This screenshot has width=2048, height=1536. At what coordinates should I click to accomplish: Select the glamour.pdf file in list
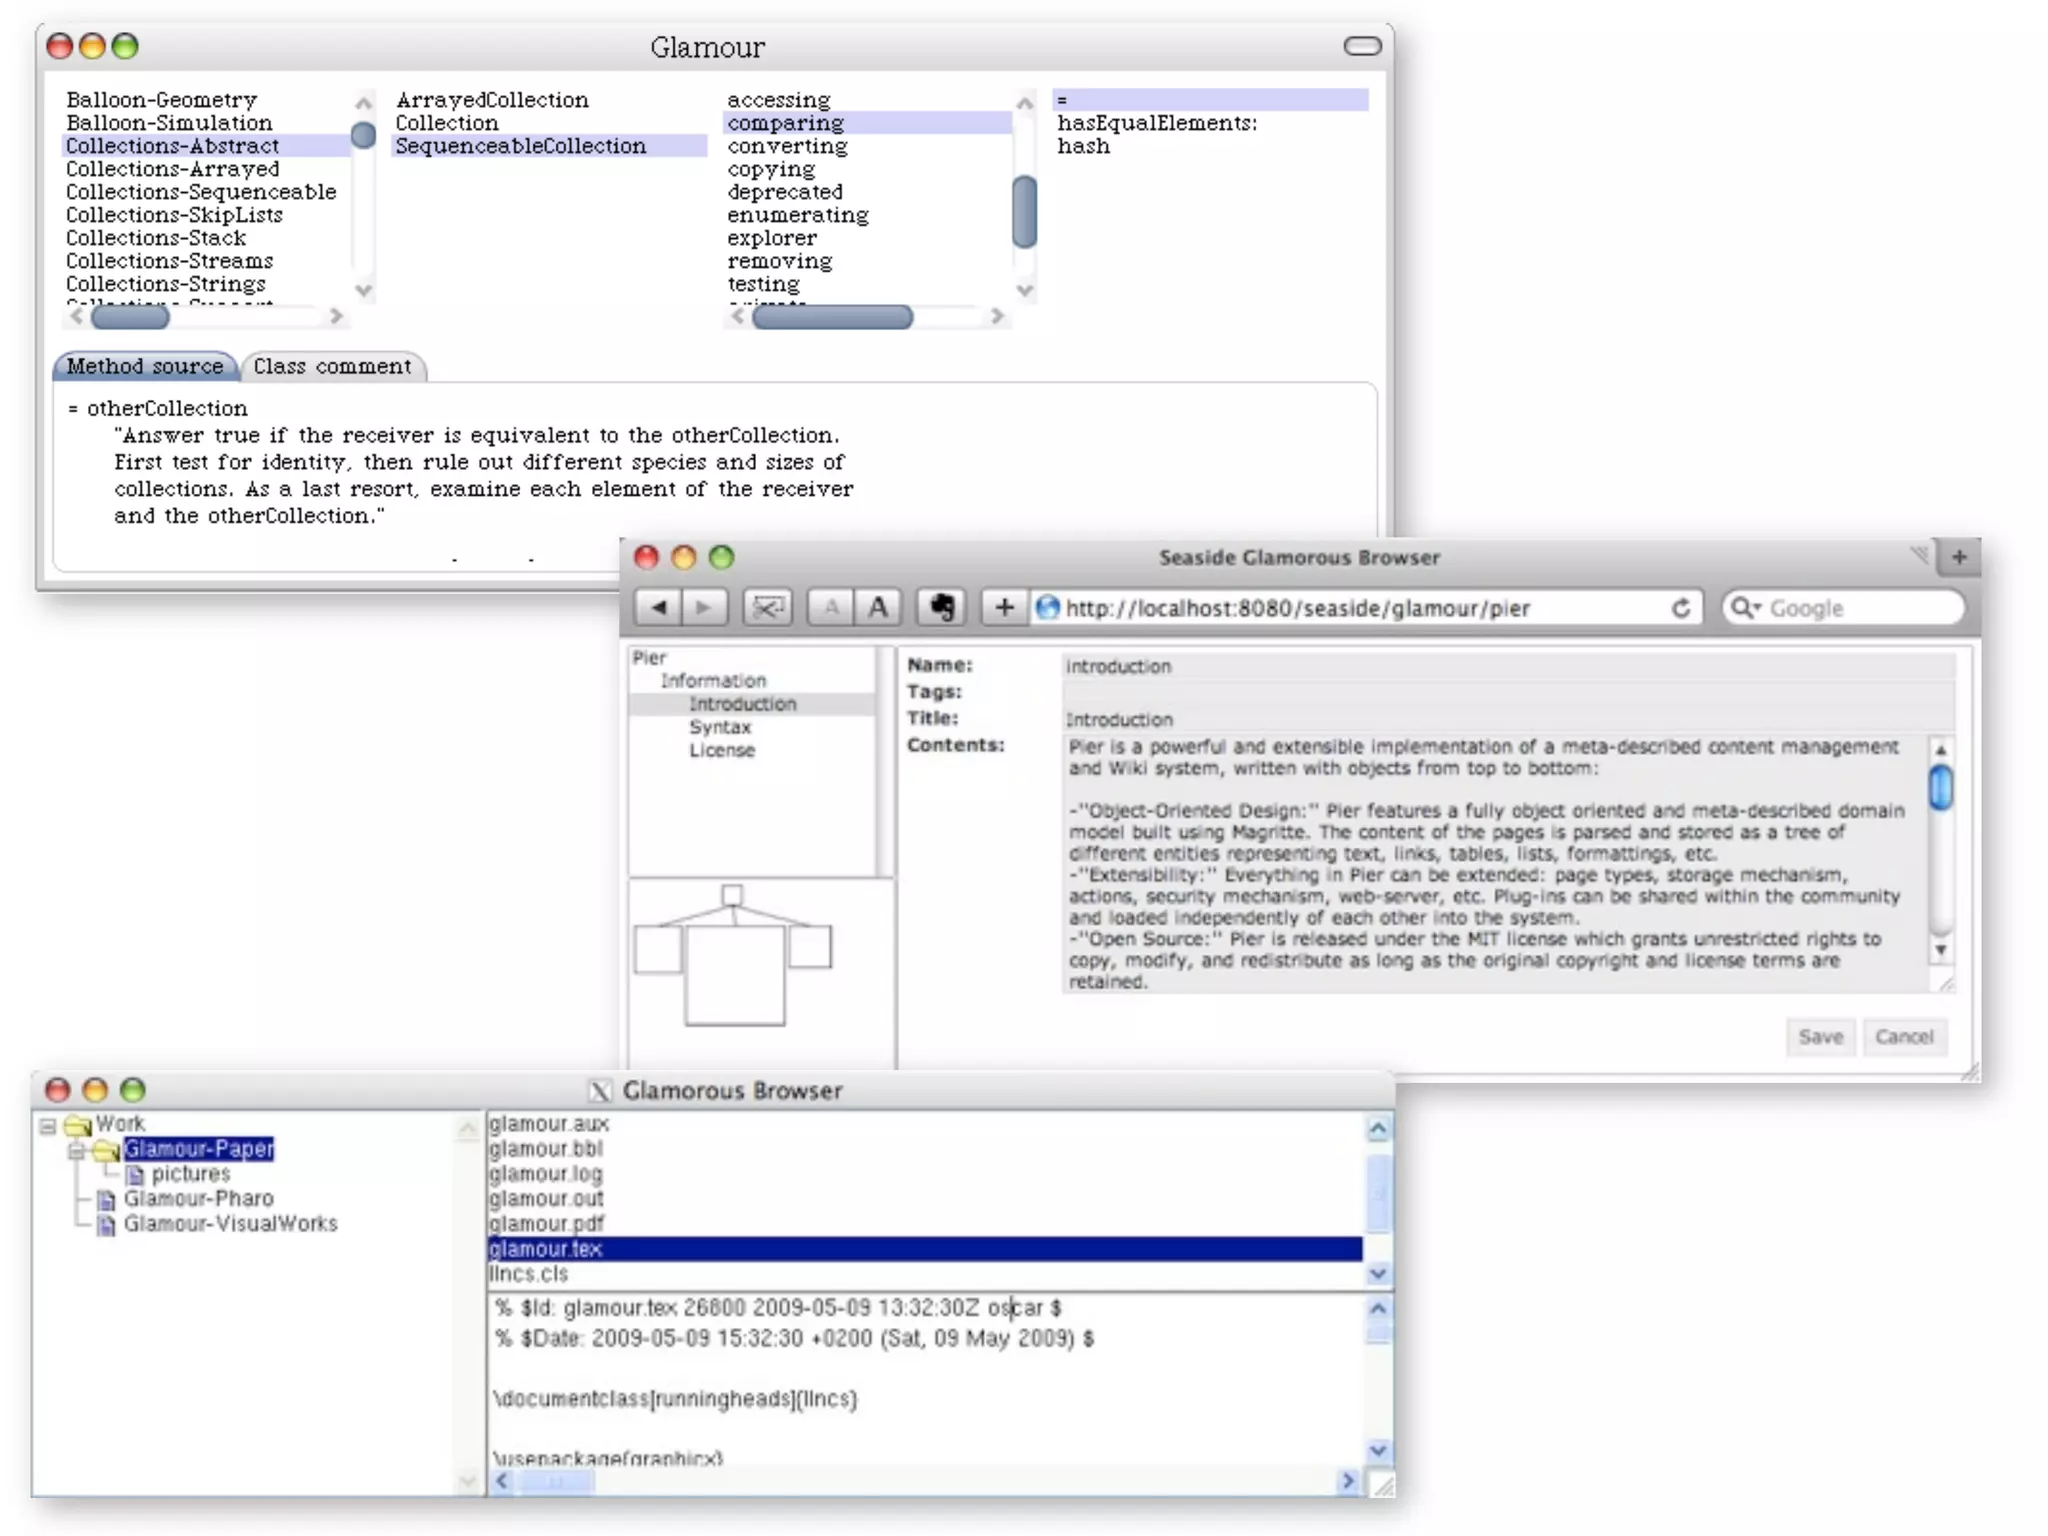coord(546,1224)
